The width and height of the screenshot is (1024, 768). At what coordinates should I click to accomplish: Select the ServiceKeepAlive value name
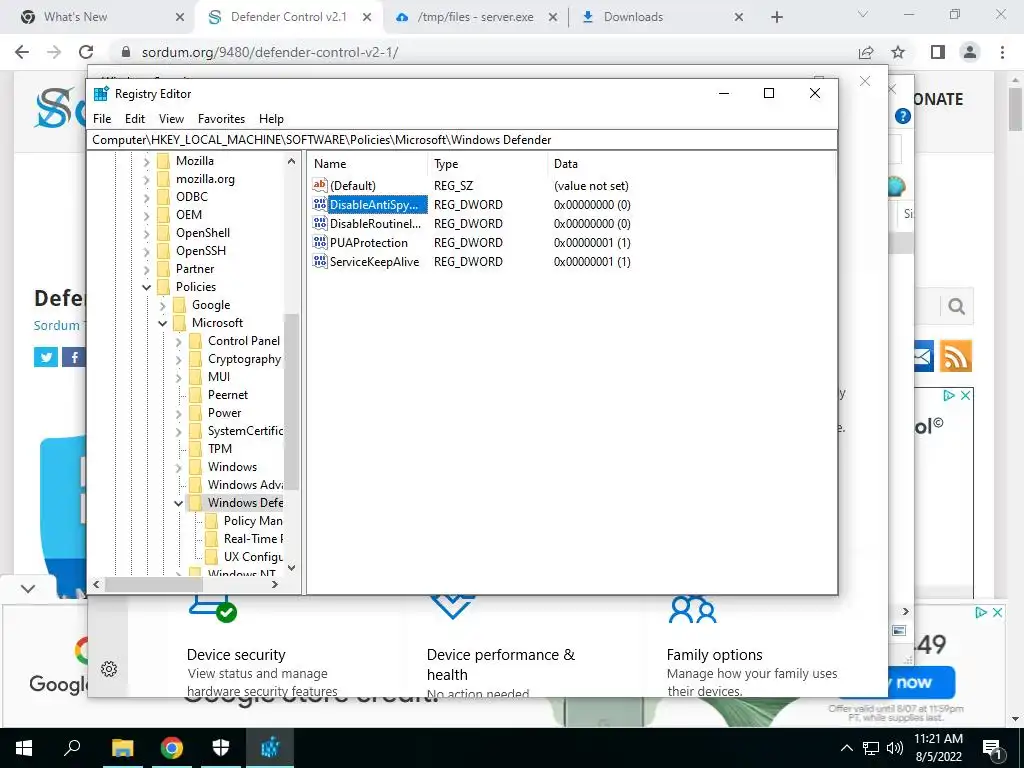(374, 261)
